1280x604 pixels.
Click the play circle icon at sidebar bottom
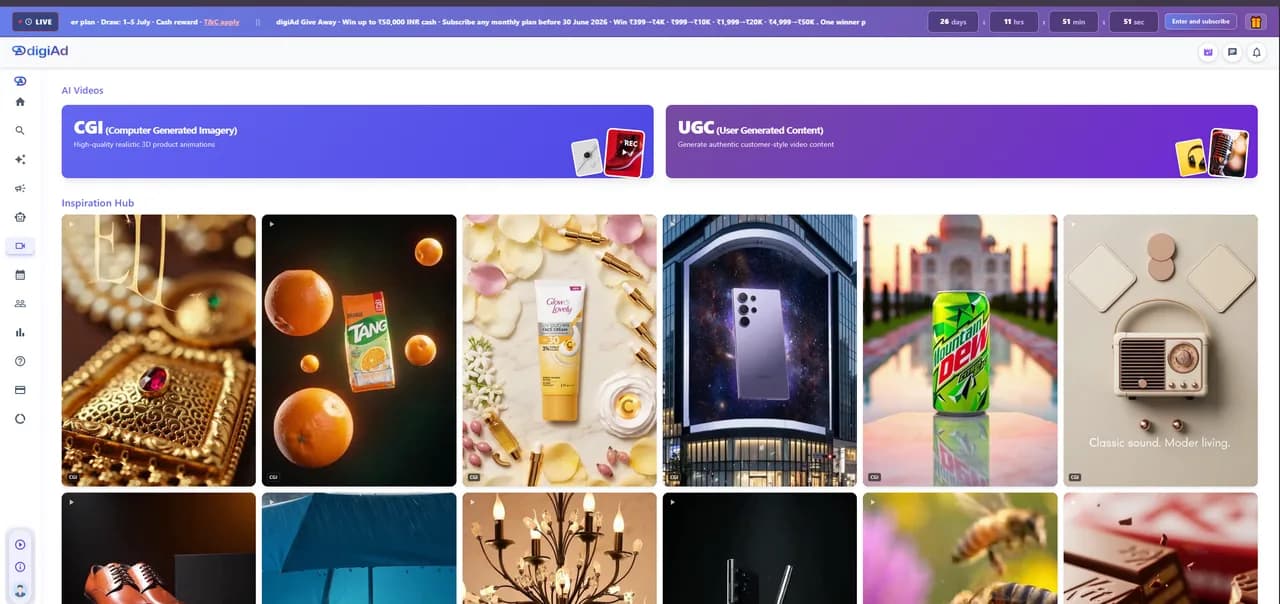pos(20,545)
